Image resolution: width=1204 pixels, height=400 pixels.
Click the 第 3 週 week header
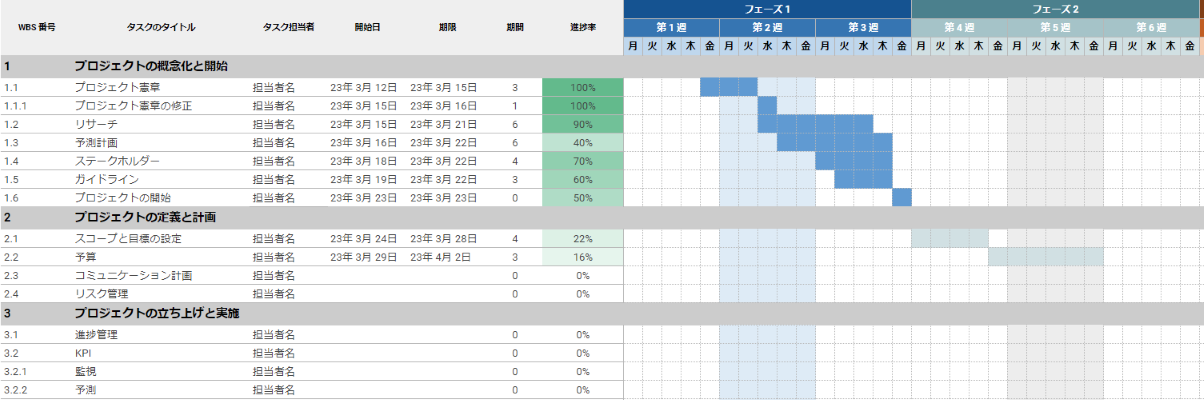(x=863, y=27)
